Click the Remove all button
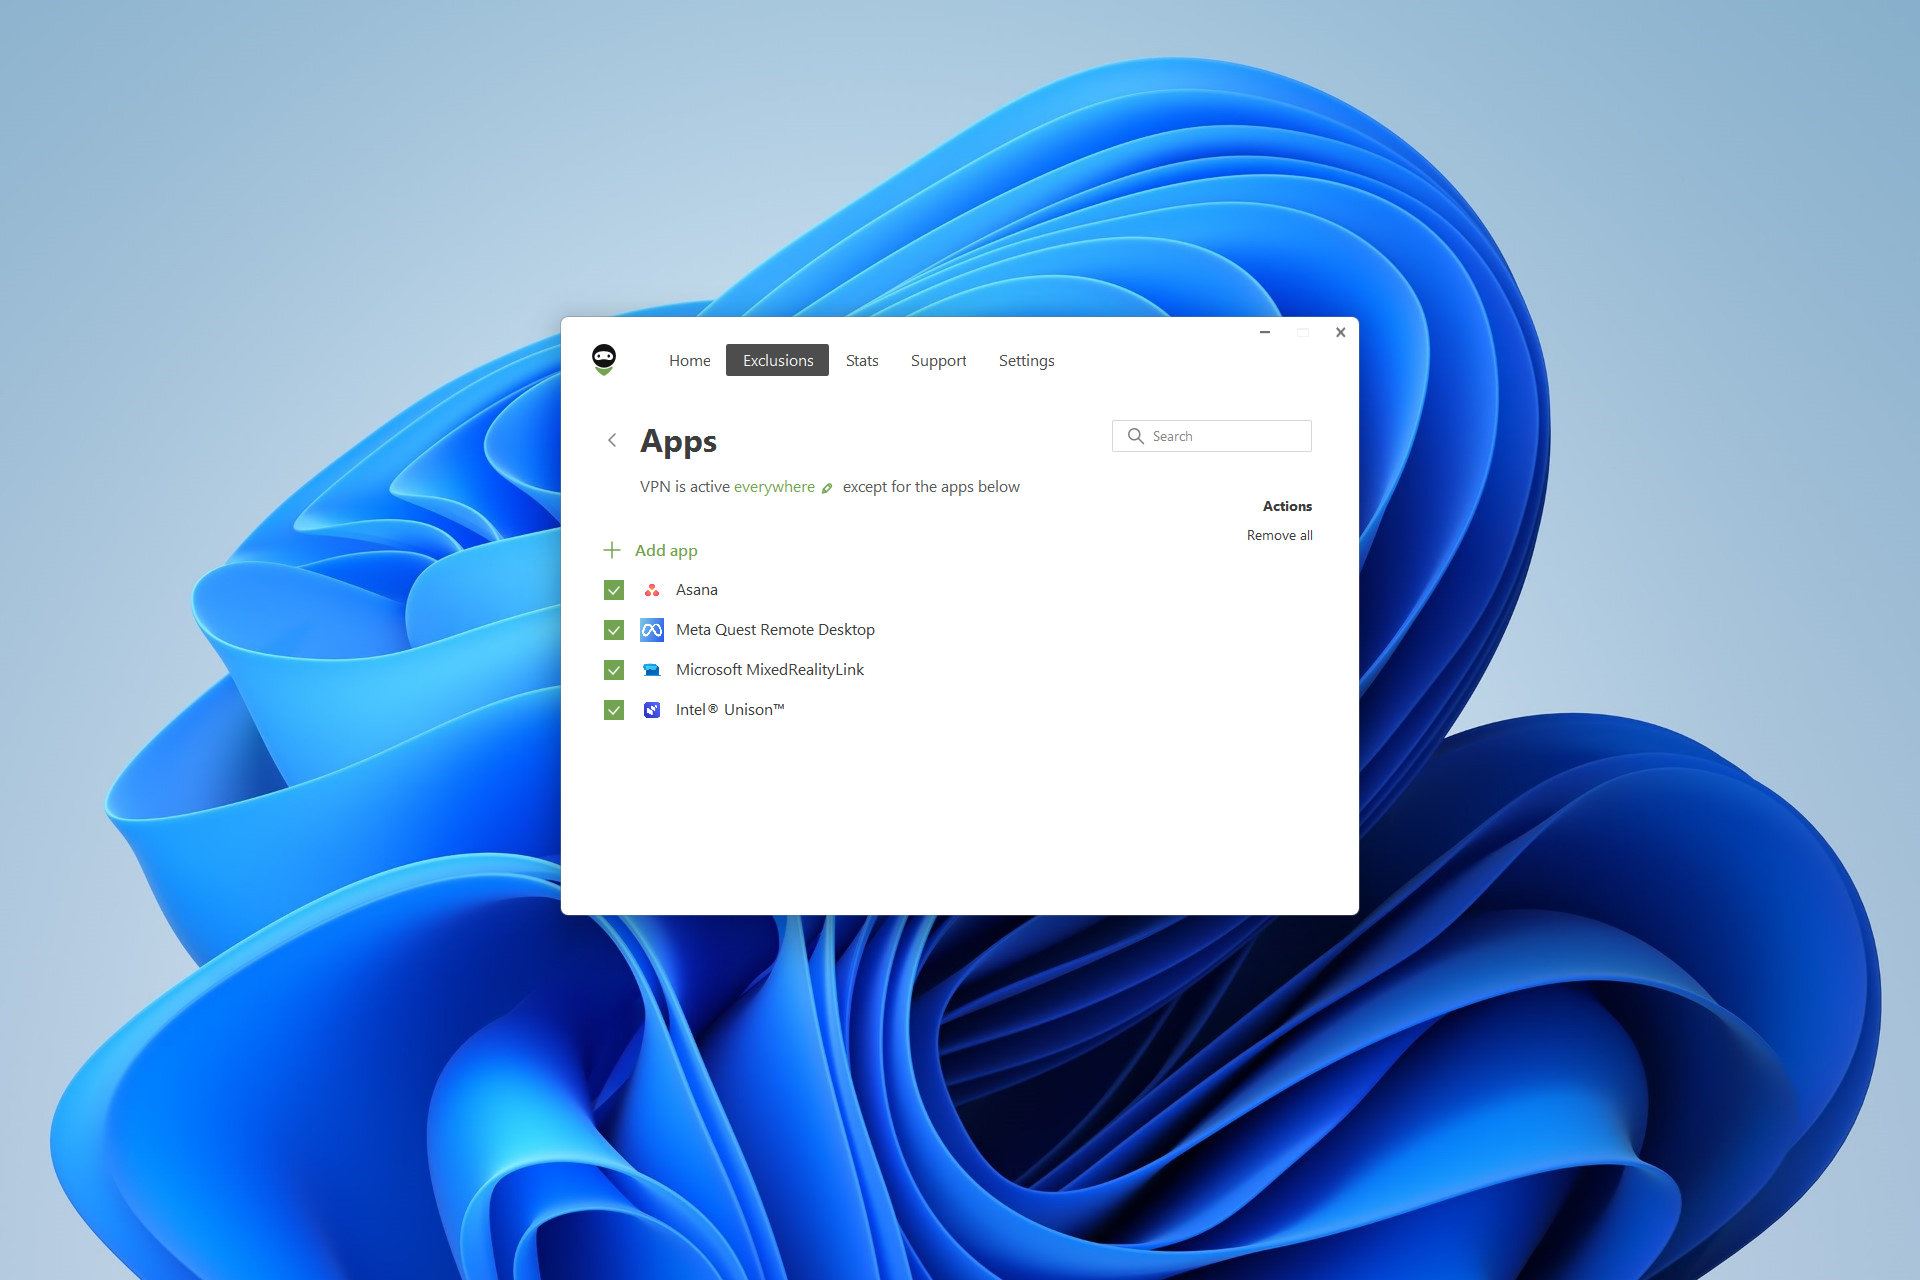The height and width of the screenshot is (1280, 1920). [1277, 534]
